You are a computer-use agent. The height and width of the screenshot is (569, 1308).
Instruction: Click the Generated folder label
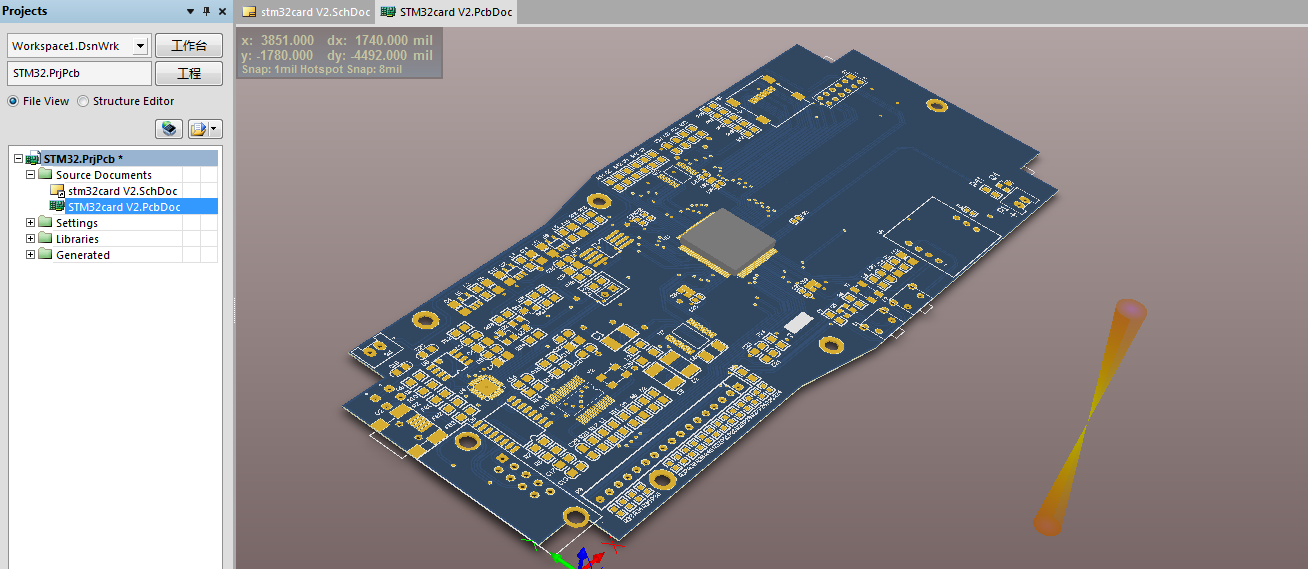83,255
